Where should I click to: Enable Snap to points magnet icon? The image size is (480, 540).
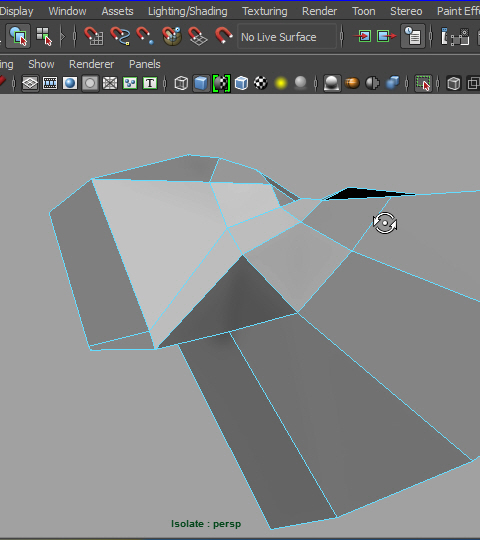click(145, 36)
